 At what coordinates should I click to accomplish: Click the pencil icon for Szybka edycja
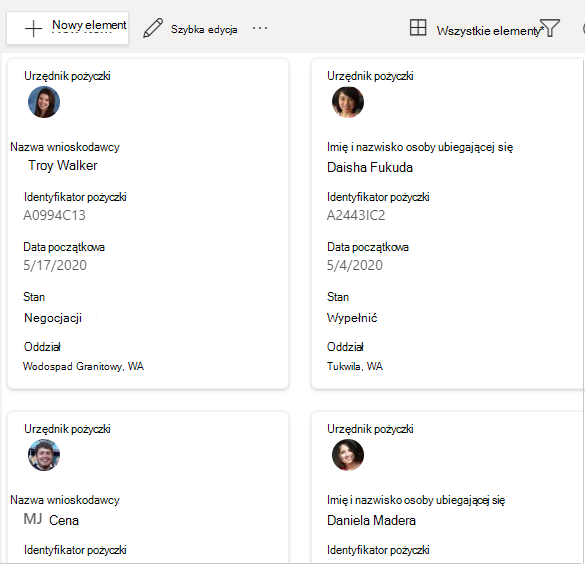point(153,28)
